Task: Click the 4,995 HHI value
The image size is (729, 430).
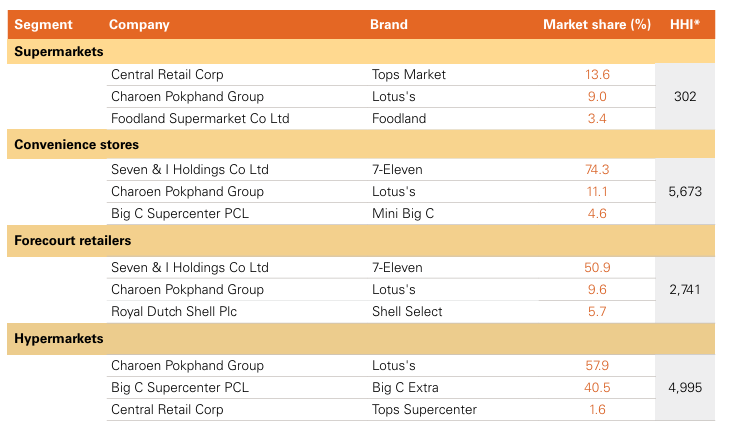Action: [x=685, y=387]
